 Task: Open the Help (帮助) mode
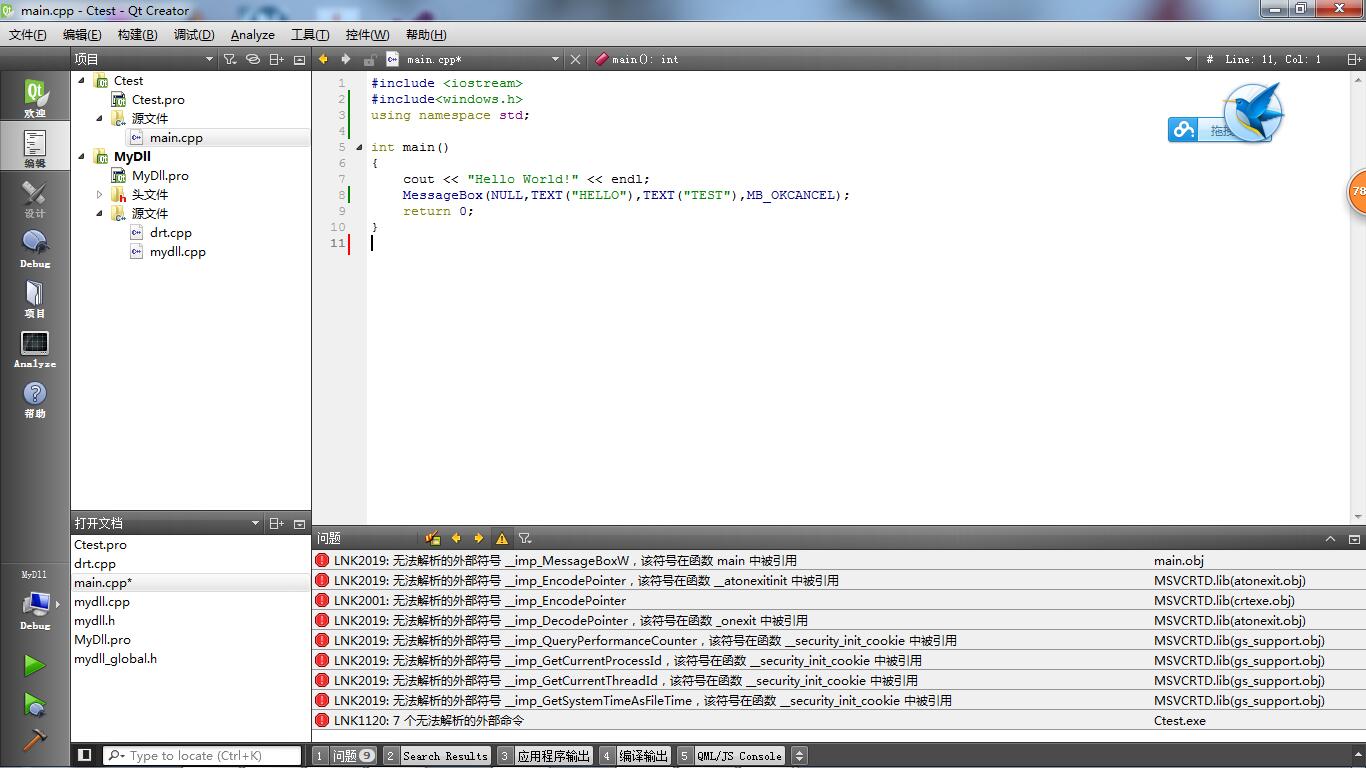[x=35, y=398]
